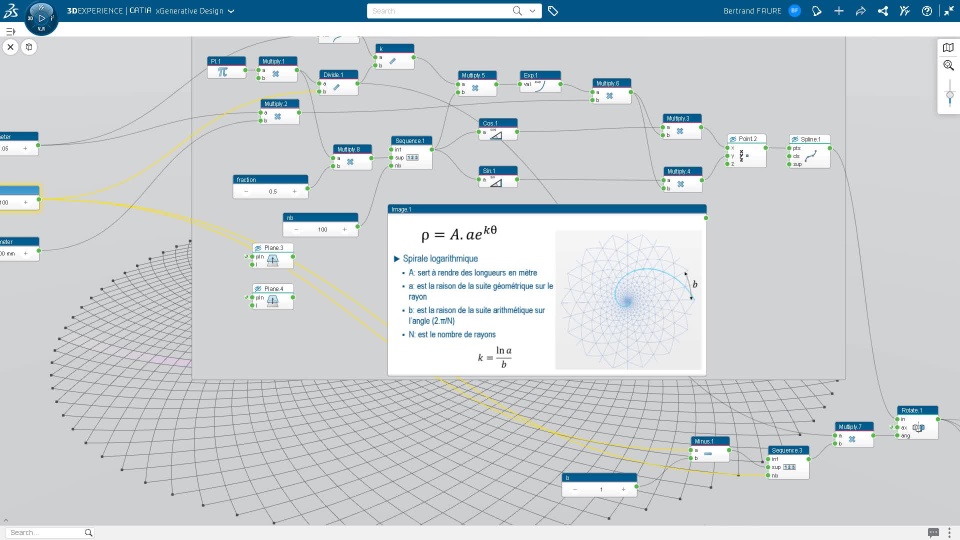
Task: Open the map overview icon on the right panel
Action: pos(948,48)
